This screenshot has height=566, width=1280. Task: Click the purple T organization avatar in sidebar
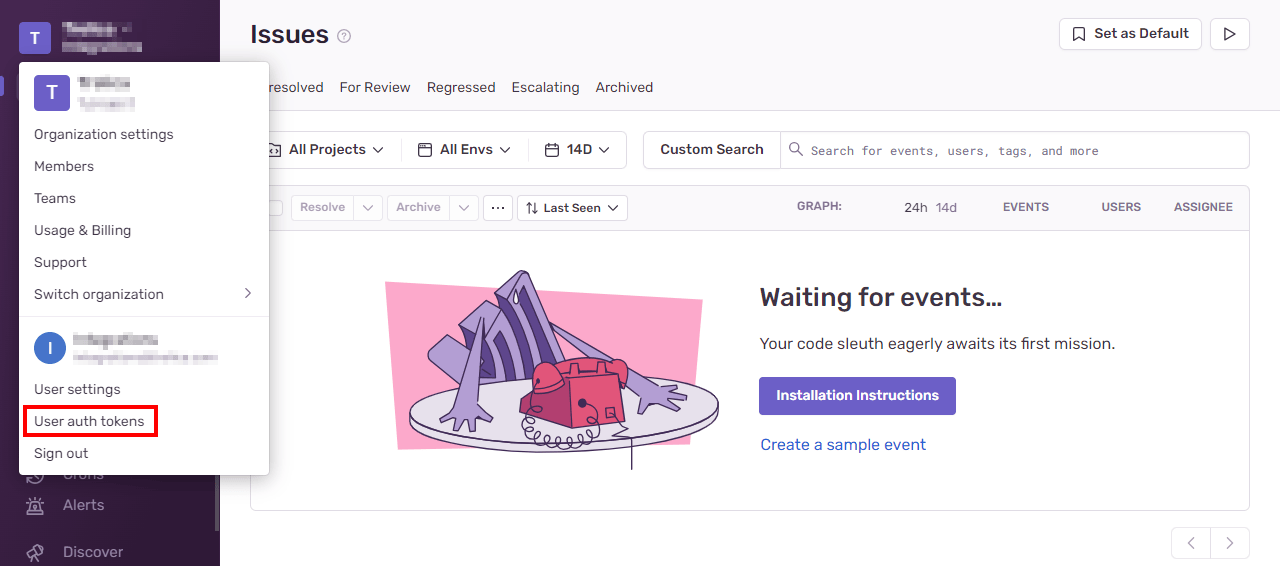click(x=34, y=38)
